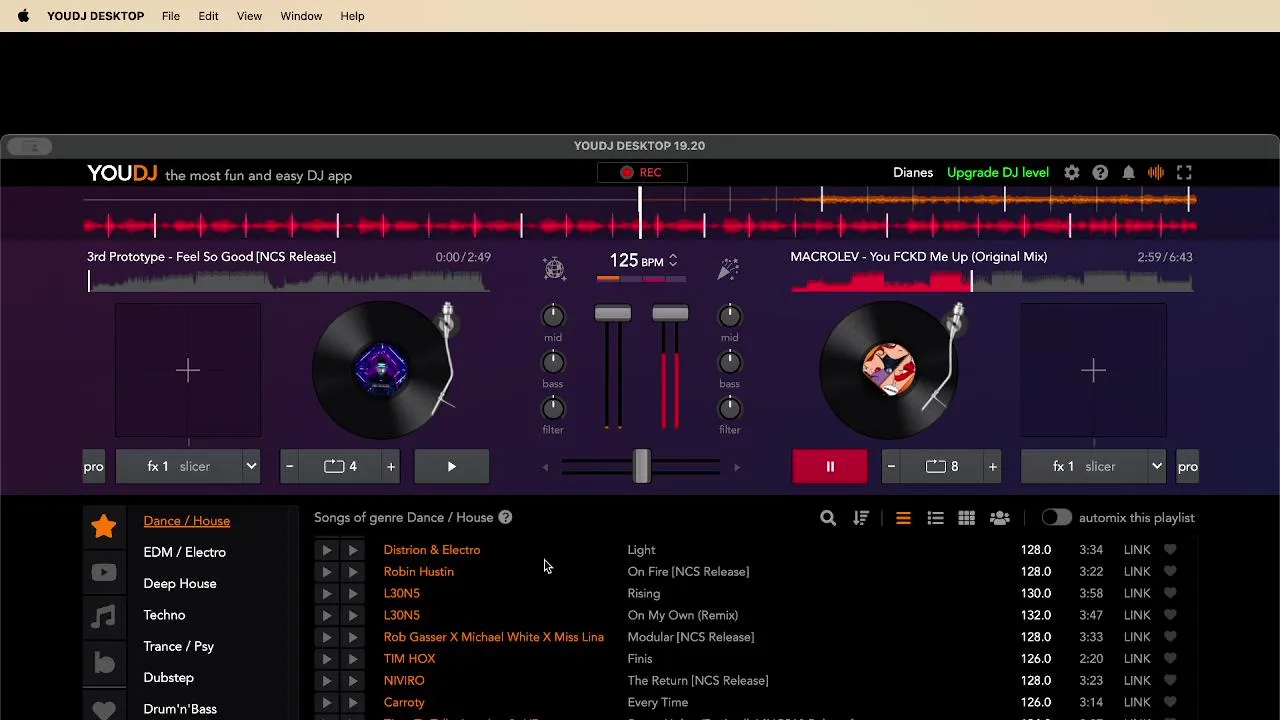Select the EDM / Electro genre
The image size is (1280, 720).
(x=185, y=552)
